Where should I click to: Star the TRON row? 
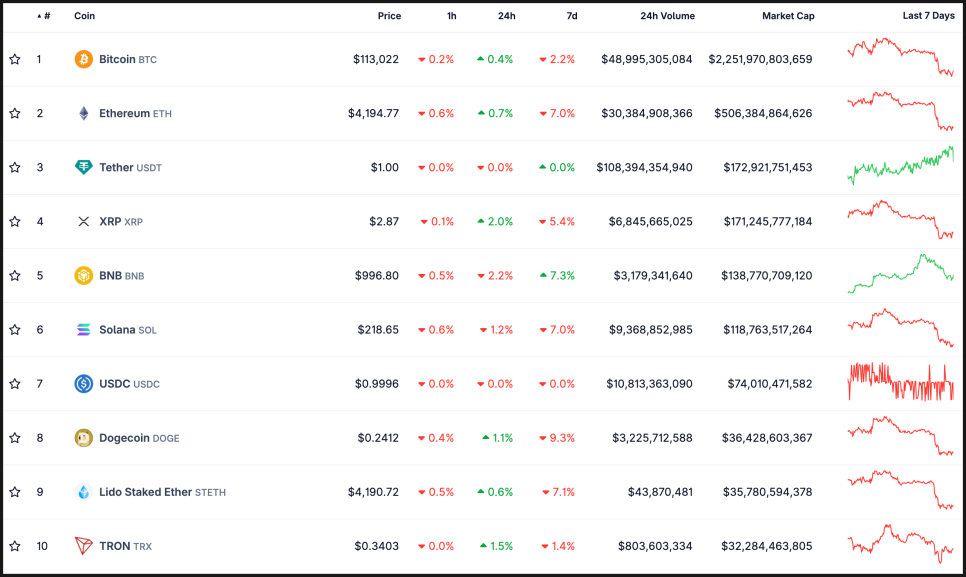click(15, 546)
